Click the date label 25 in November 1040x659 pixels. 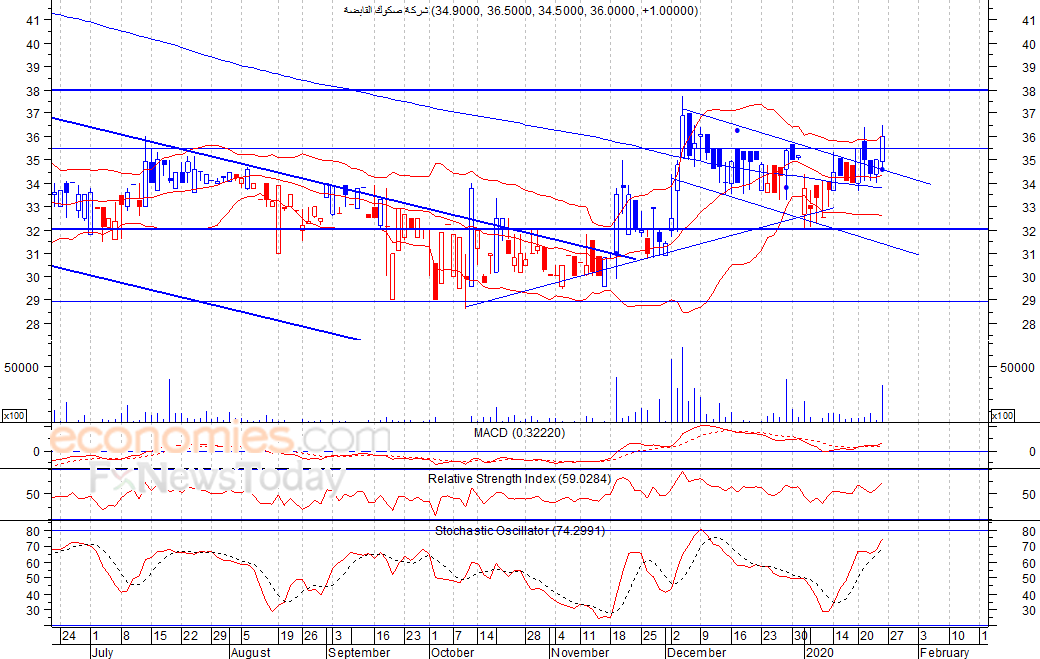point(649,636)
